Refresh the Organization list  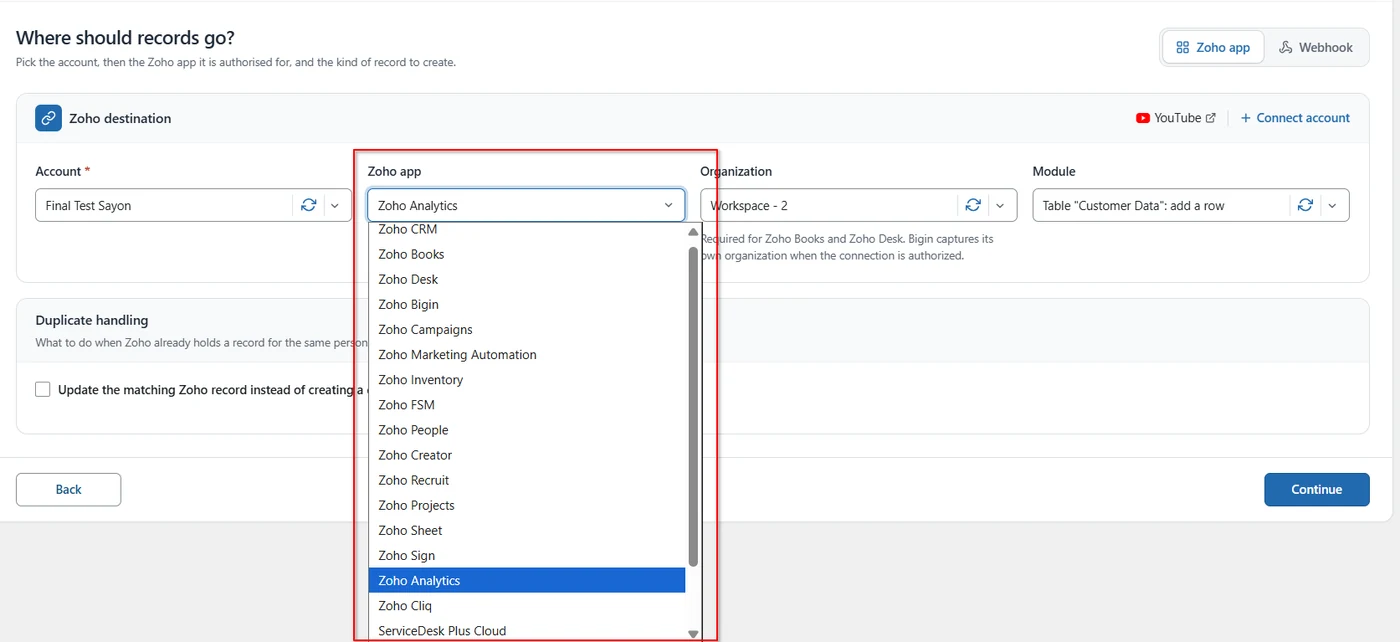[x=973, y=205]
